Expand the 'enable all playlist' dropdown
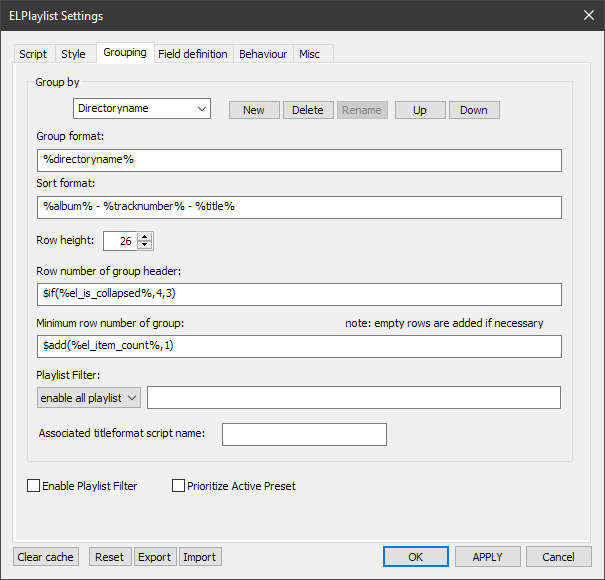Image resolution: width=605 pixels, height=580 pixels. tap(89, 398)
